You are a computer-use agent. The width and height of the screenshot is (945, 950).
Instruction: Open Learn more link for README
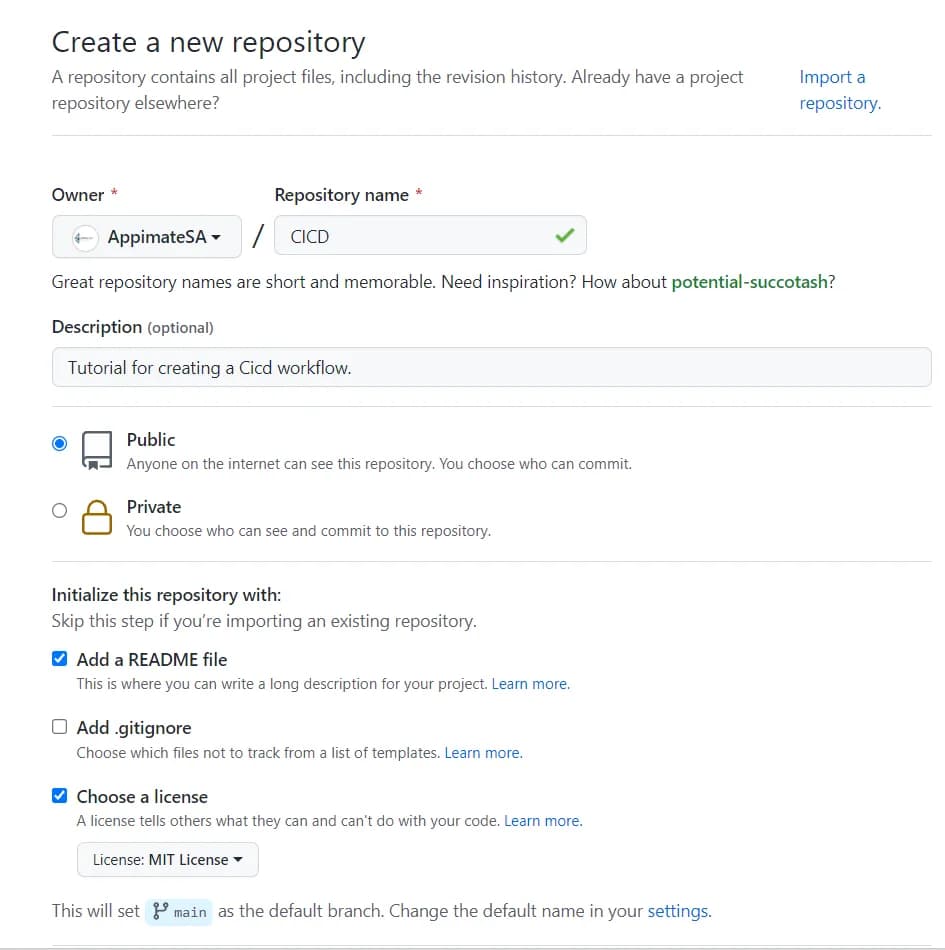coord(530,684)
